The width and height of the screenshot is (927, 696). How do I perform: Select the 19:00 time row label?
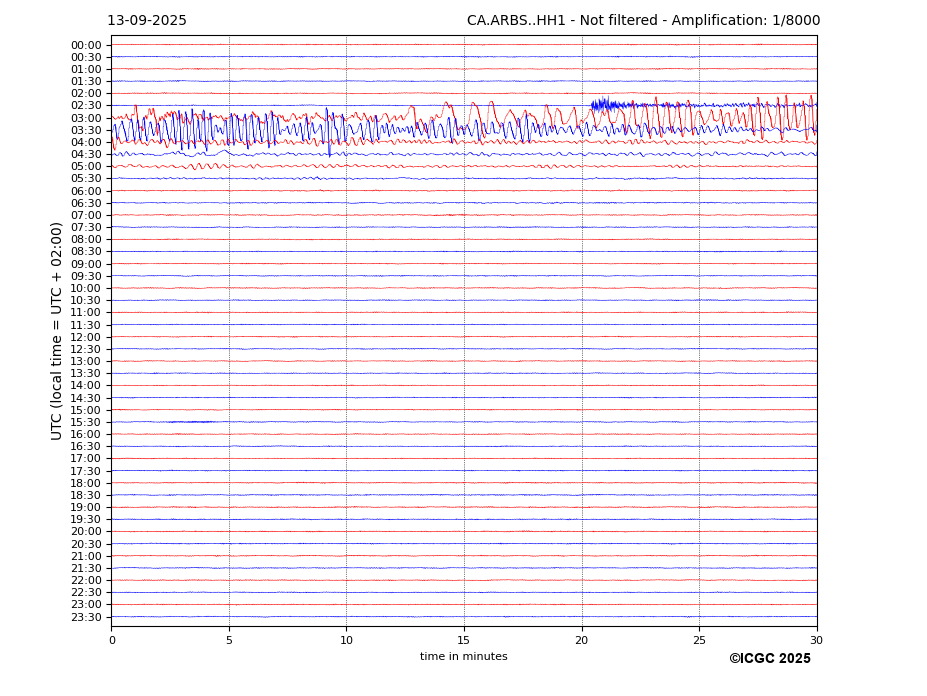point(86,507)
